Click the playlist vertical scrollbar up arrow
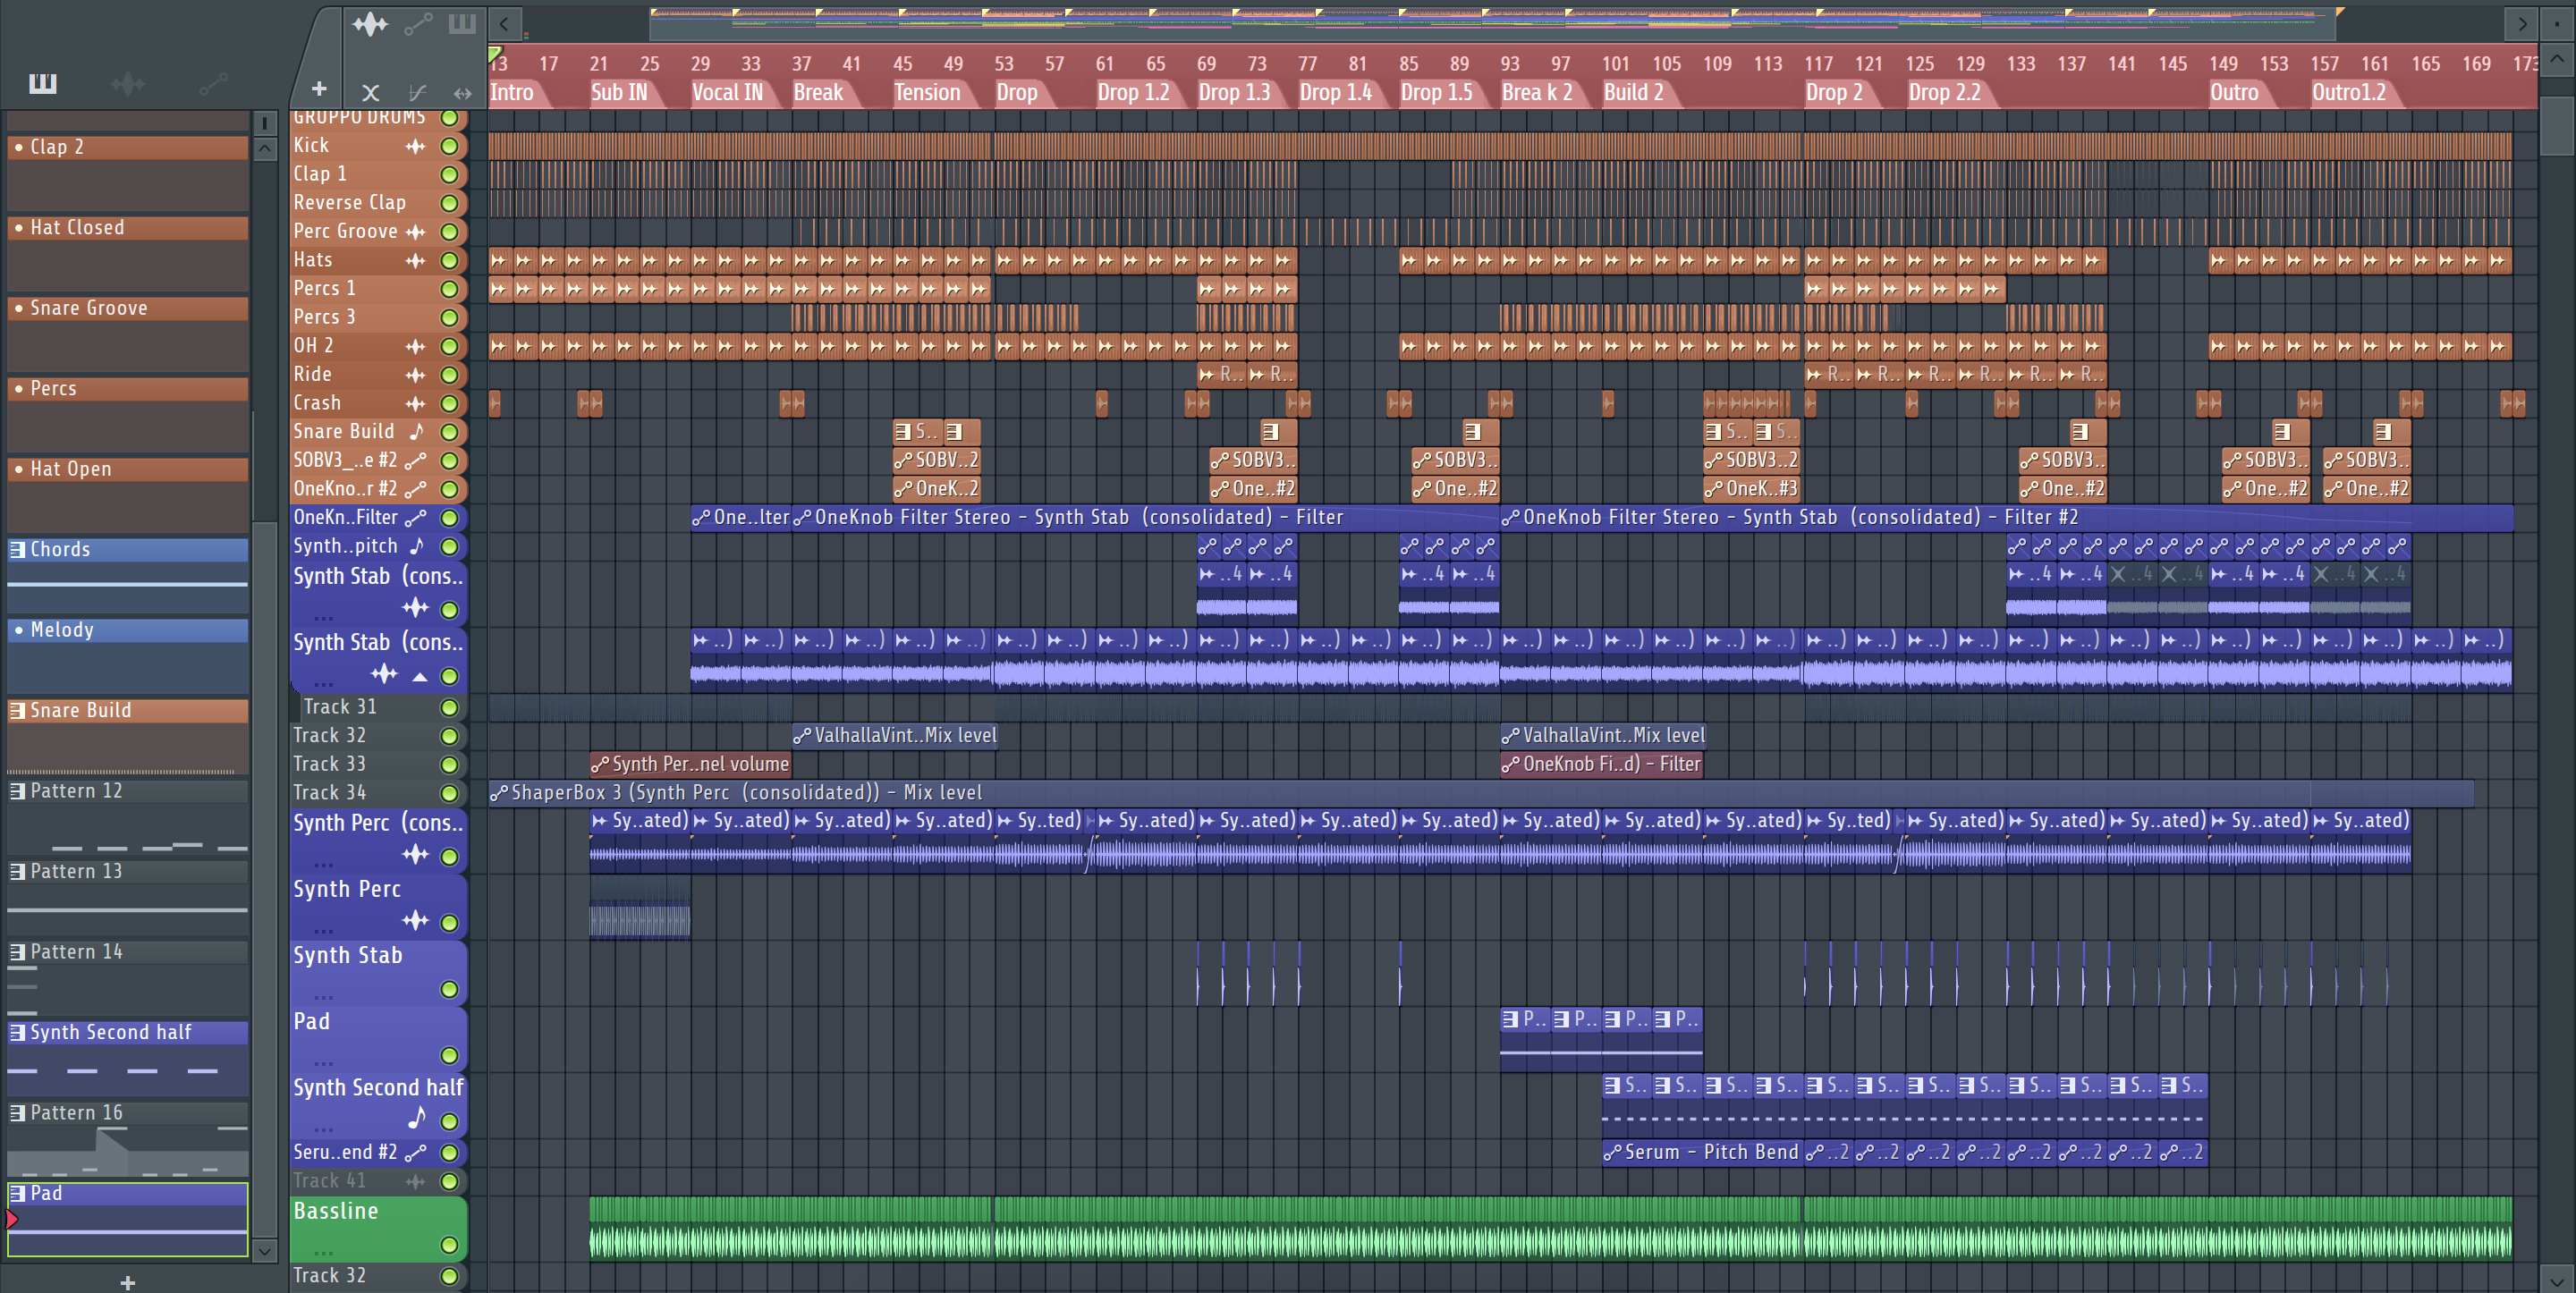 point(2557,59)
